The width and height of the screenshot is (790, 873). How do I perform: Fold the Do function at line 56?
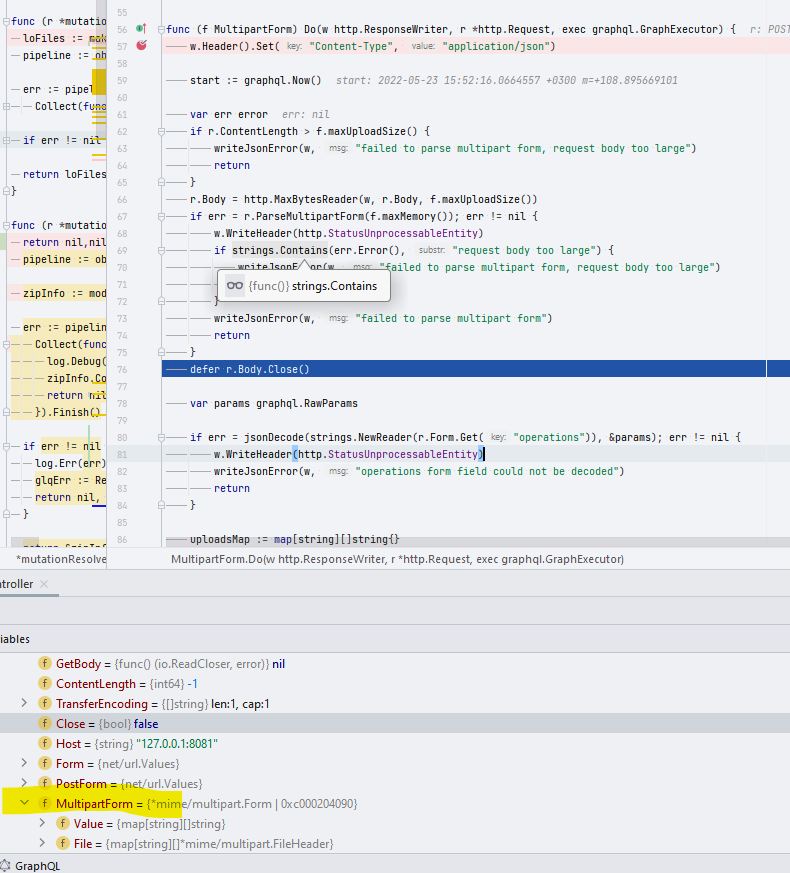point(161,29)
